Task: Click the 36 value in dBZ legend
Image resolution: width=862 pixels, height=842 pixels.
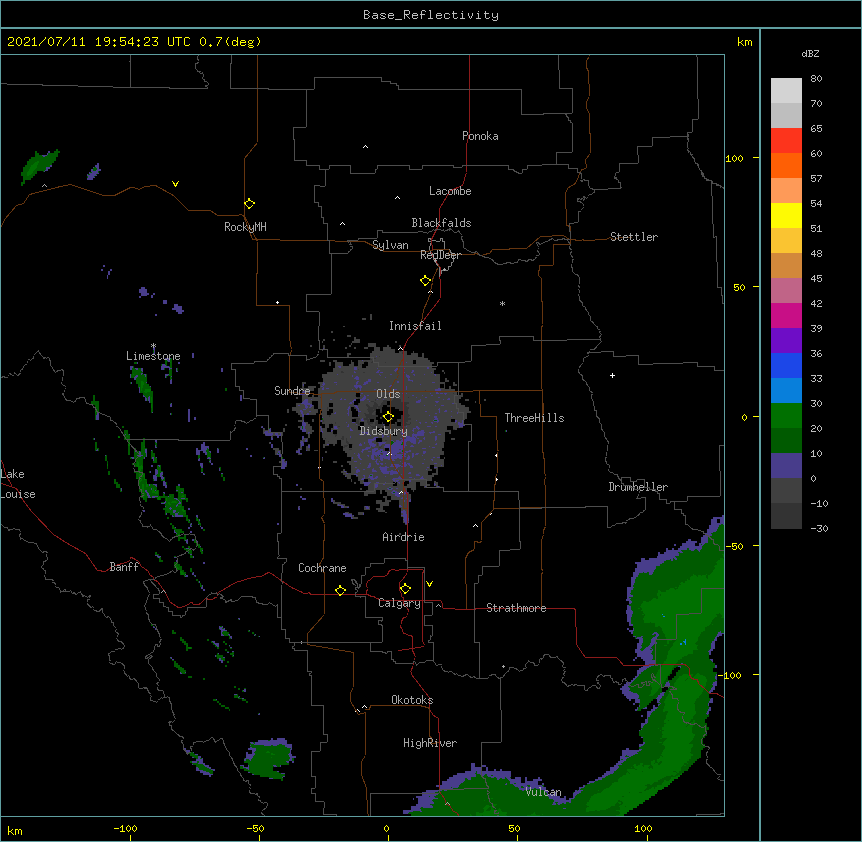Action: click(x=816, y=353)
